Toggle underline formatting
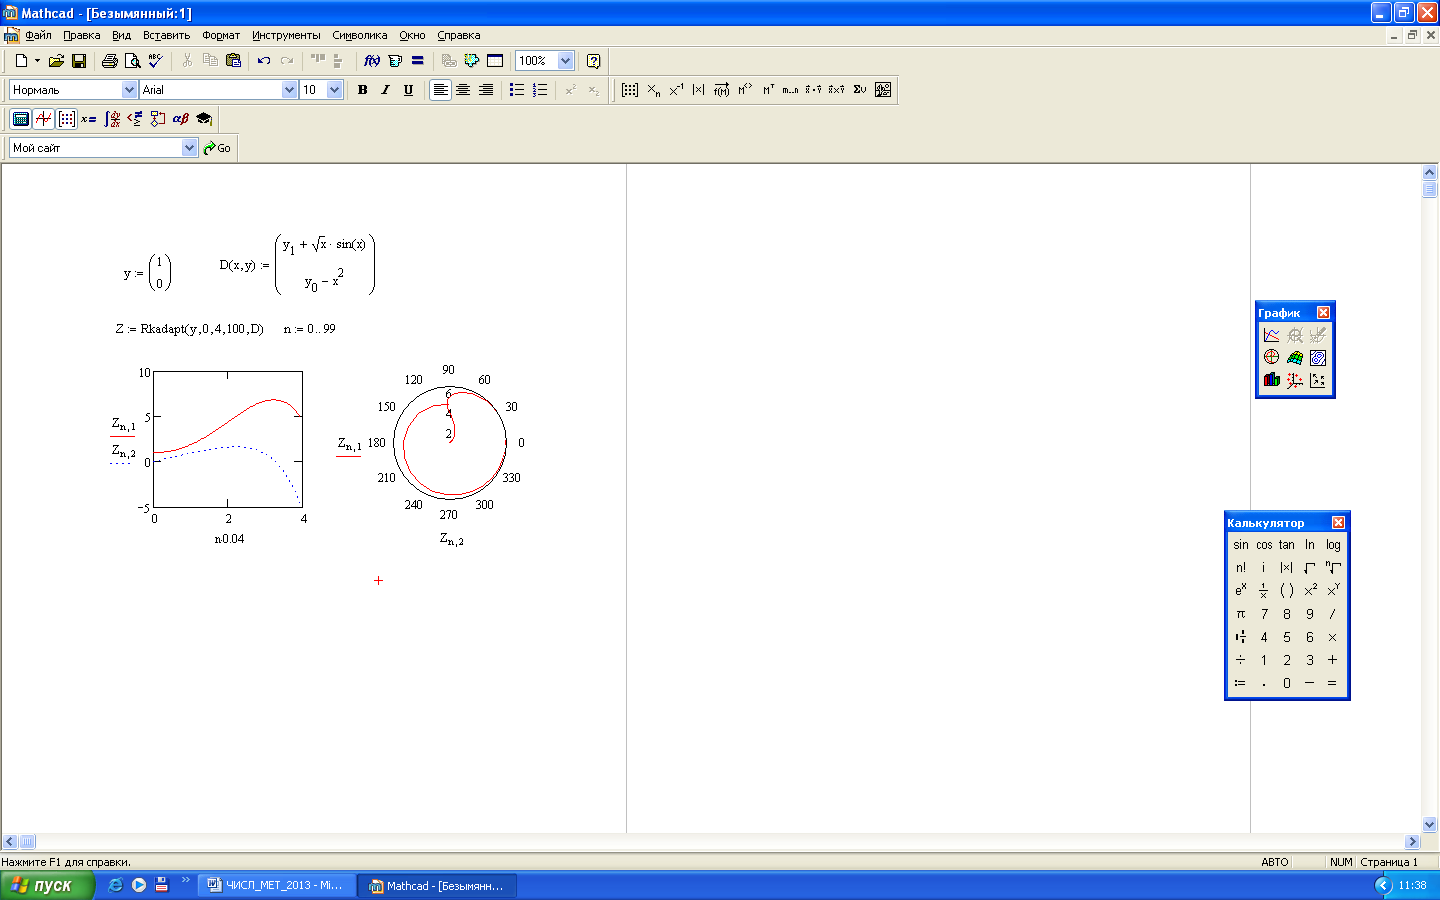1440x900 pixels. 408,90
